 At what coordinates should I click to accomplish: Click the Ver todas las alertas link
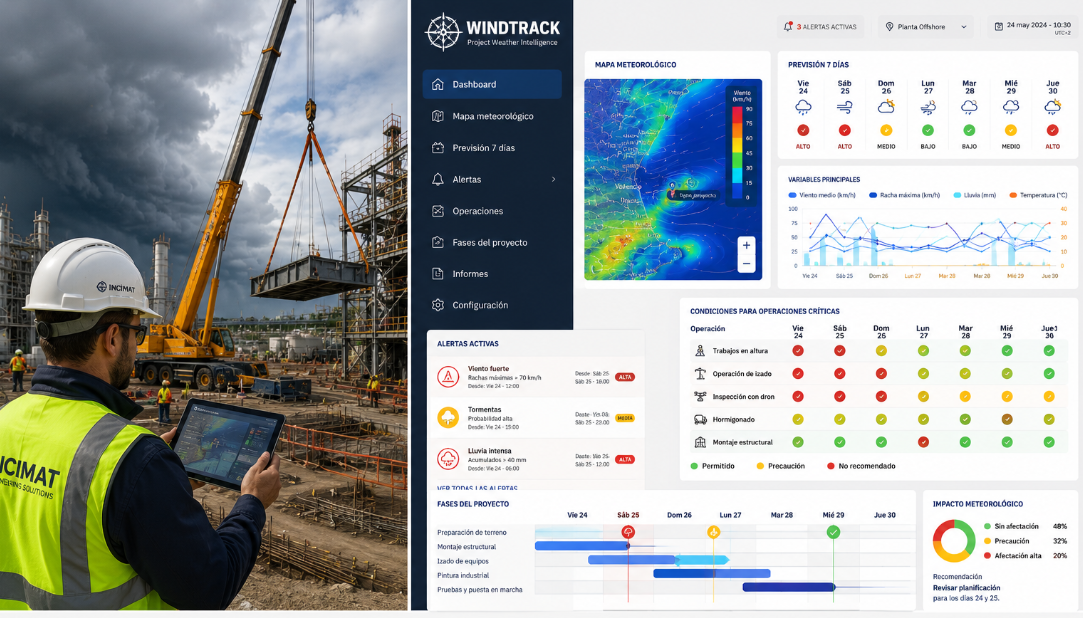(477, 487)
